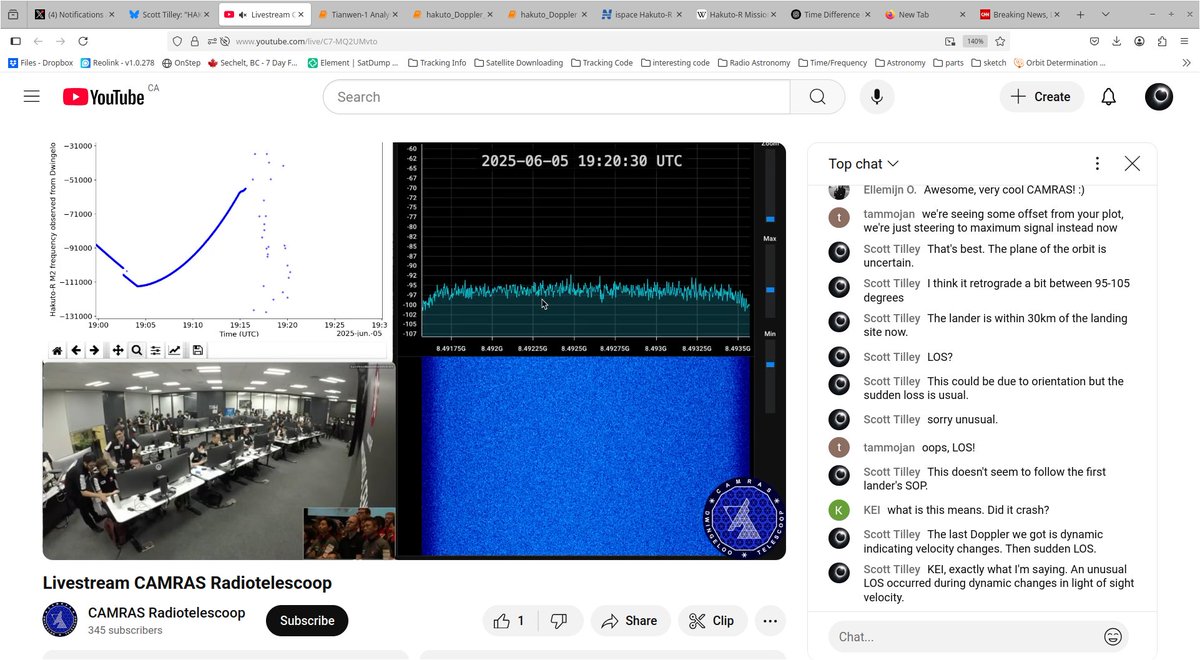1200x660 pixels.
Task: Mute tab audio on Livestream tab
Action: coord(242,15)
